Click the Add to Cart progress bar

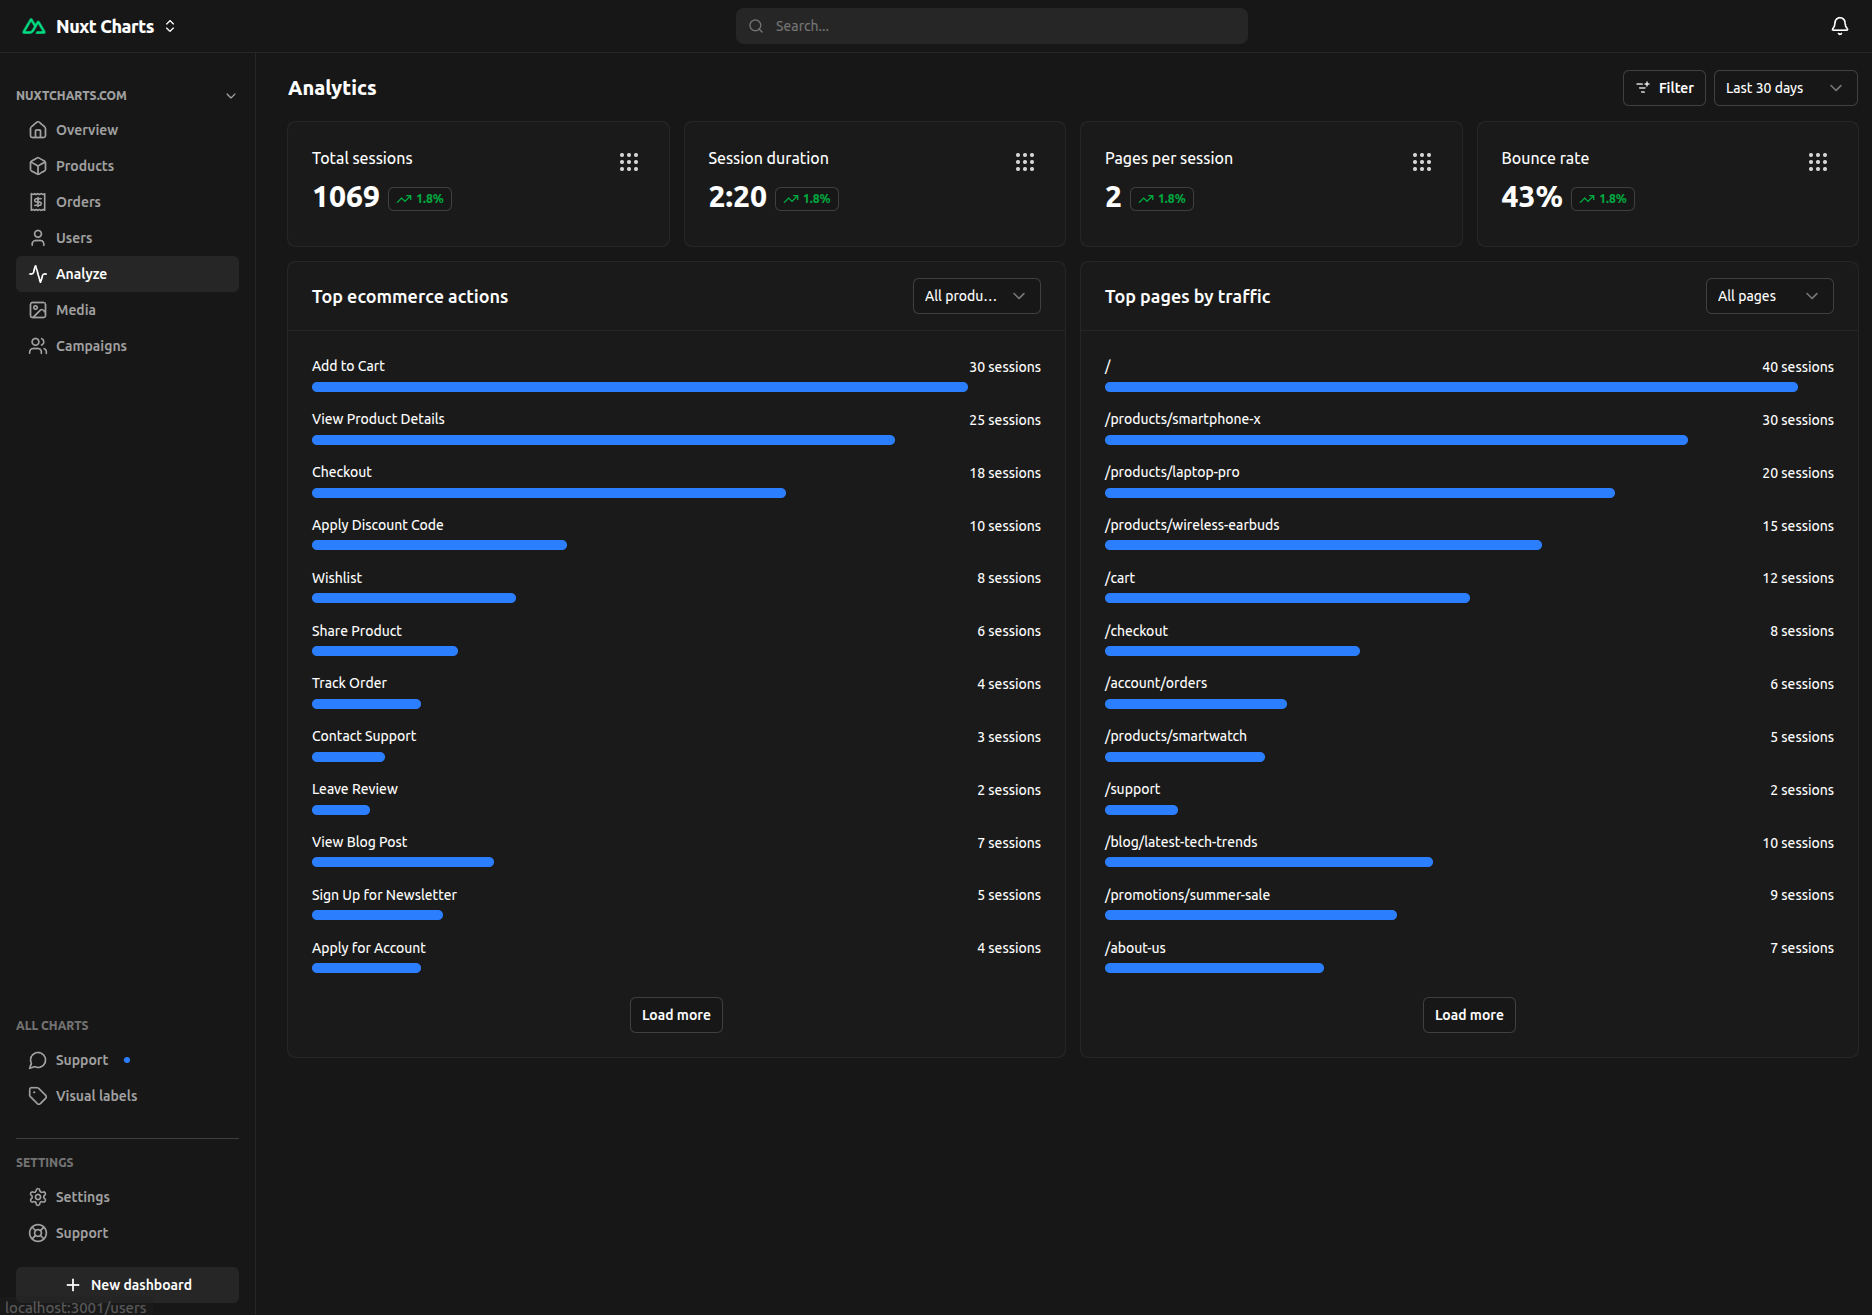click(x=639, y=387)
